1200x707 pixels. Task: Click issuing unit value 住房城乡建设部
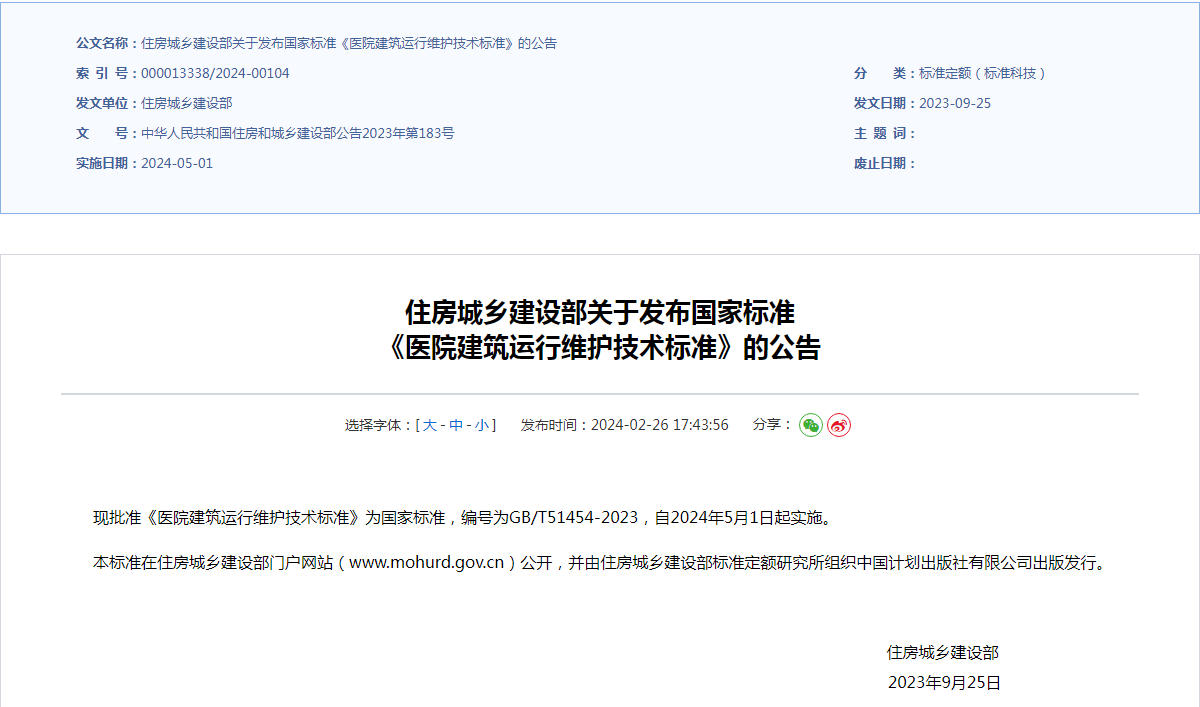(x=187, y=103)
